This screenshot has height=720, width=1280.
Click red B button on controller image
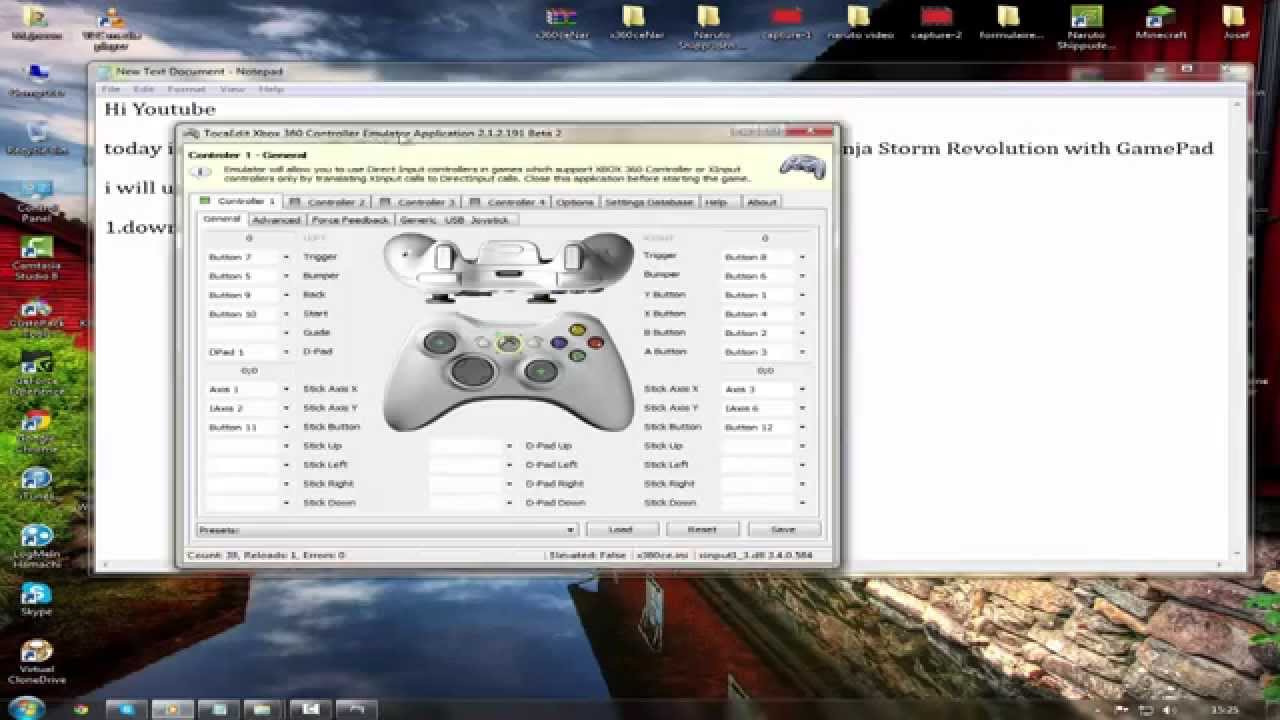tap(596, 343)
